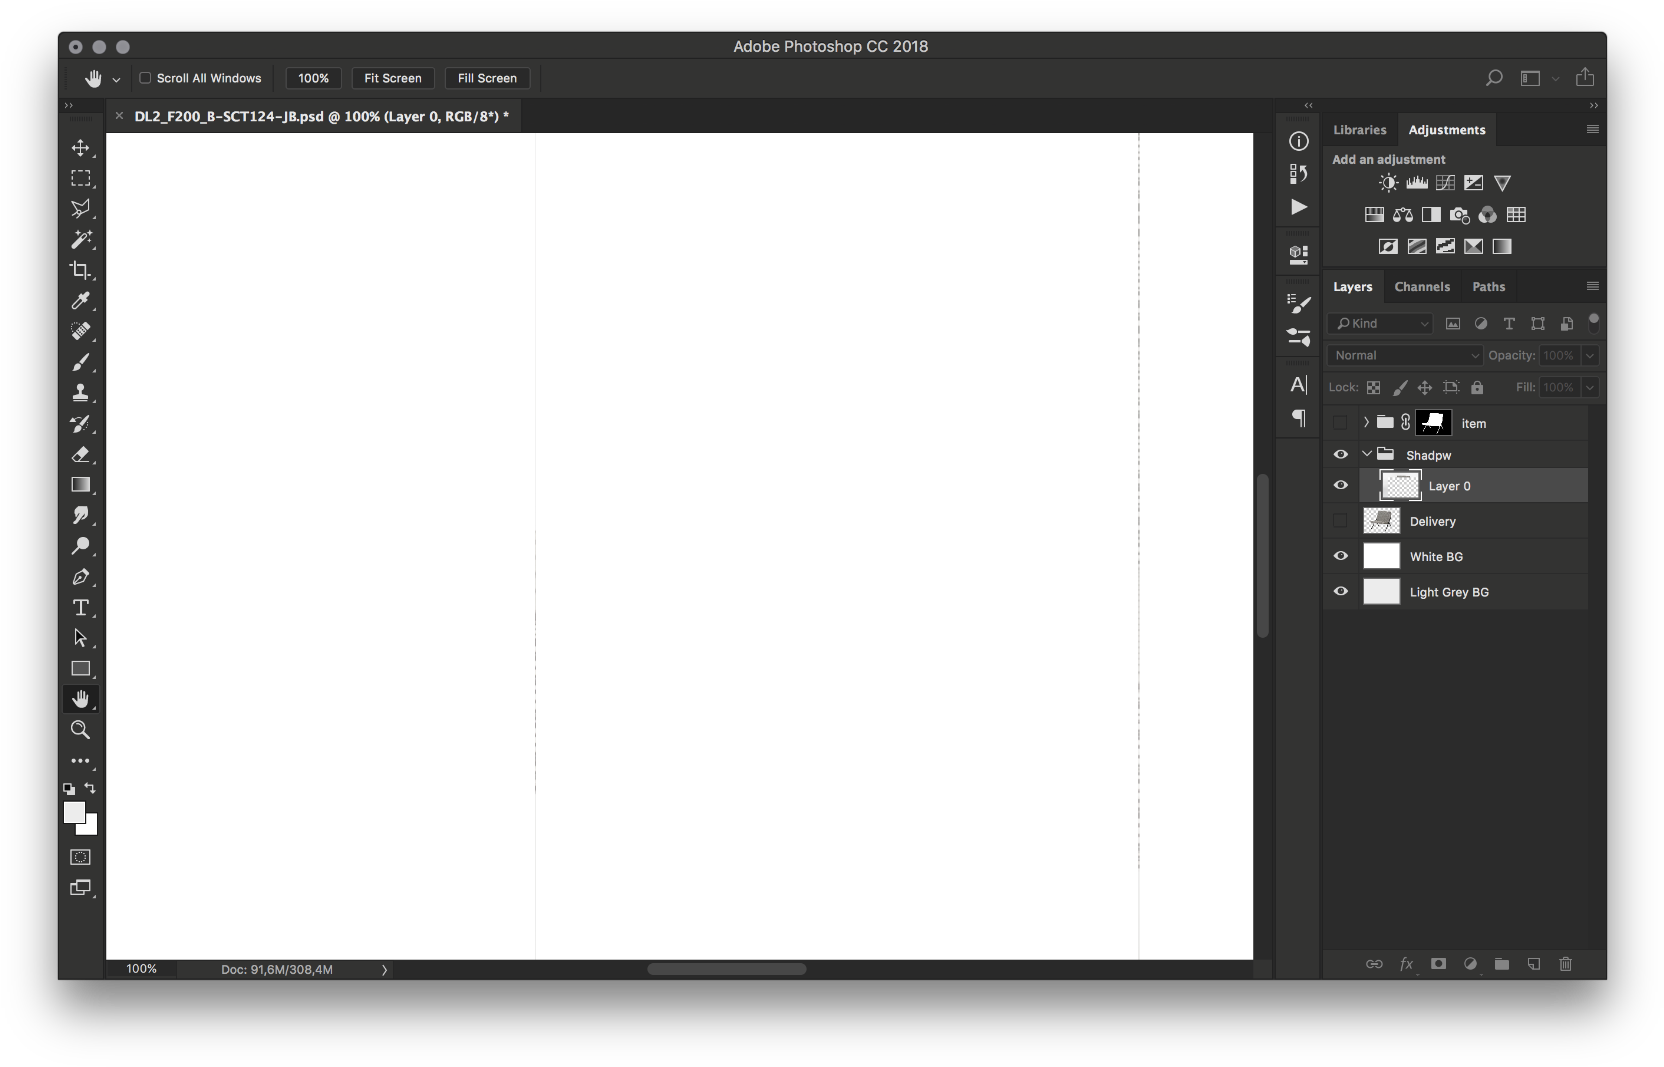Add a Curves adjustment

click(x=1446, y=183)
